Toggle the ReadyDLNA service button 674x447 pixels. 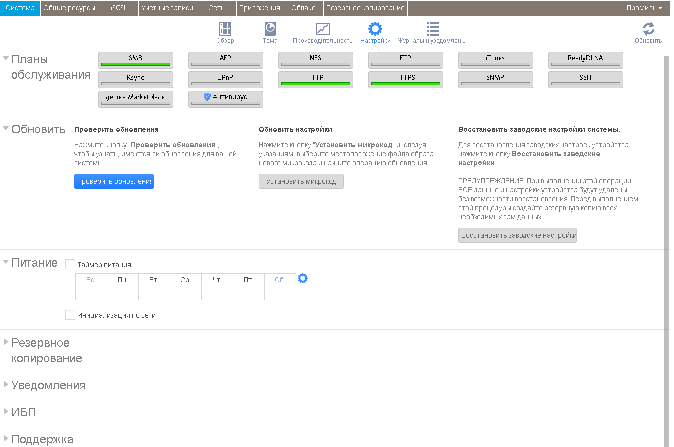coord(585,60)
